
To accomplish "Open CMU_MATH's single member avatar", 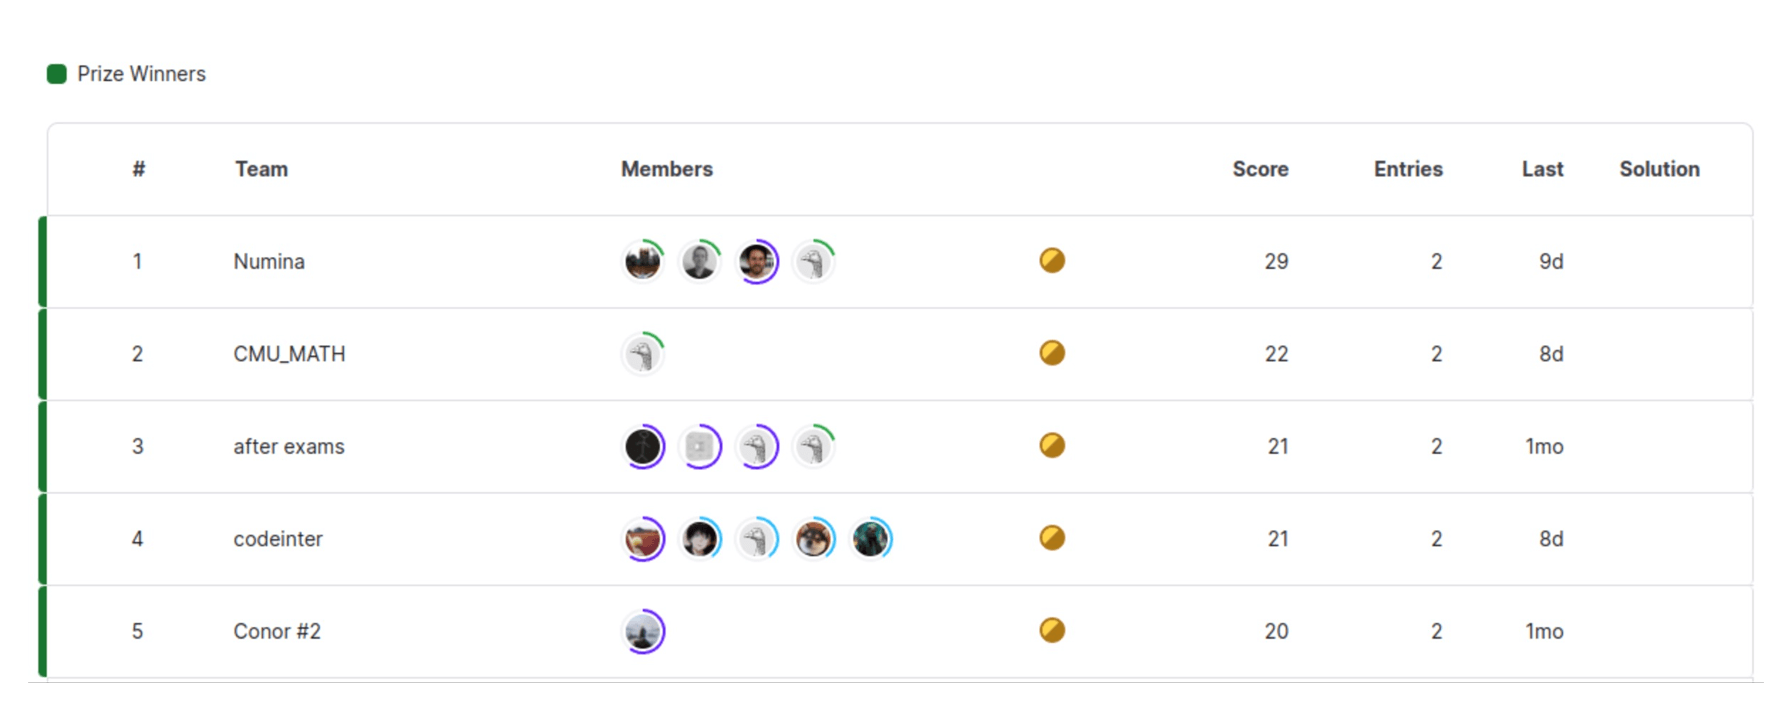I will [643, 354].
